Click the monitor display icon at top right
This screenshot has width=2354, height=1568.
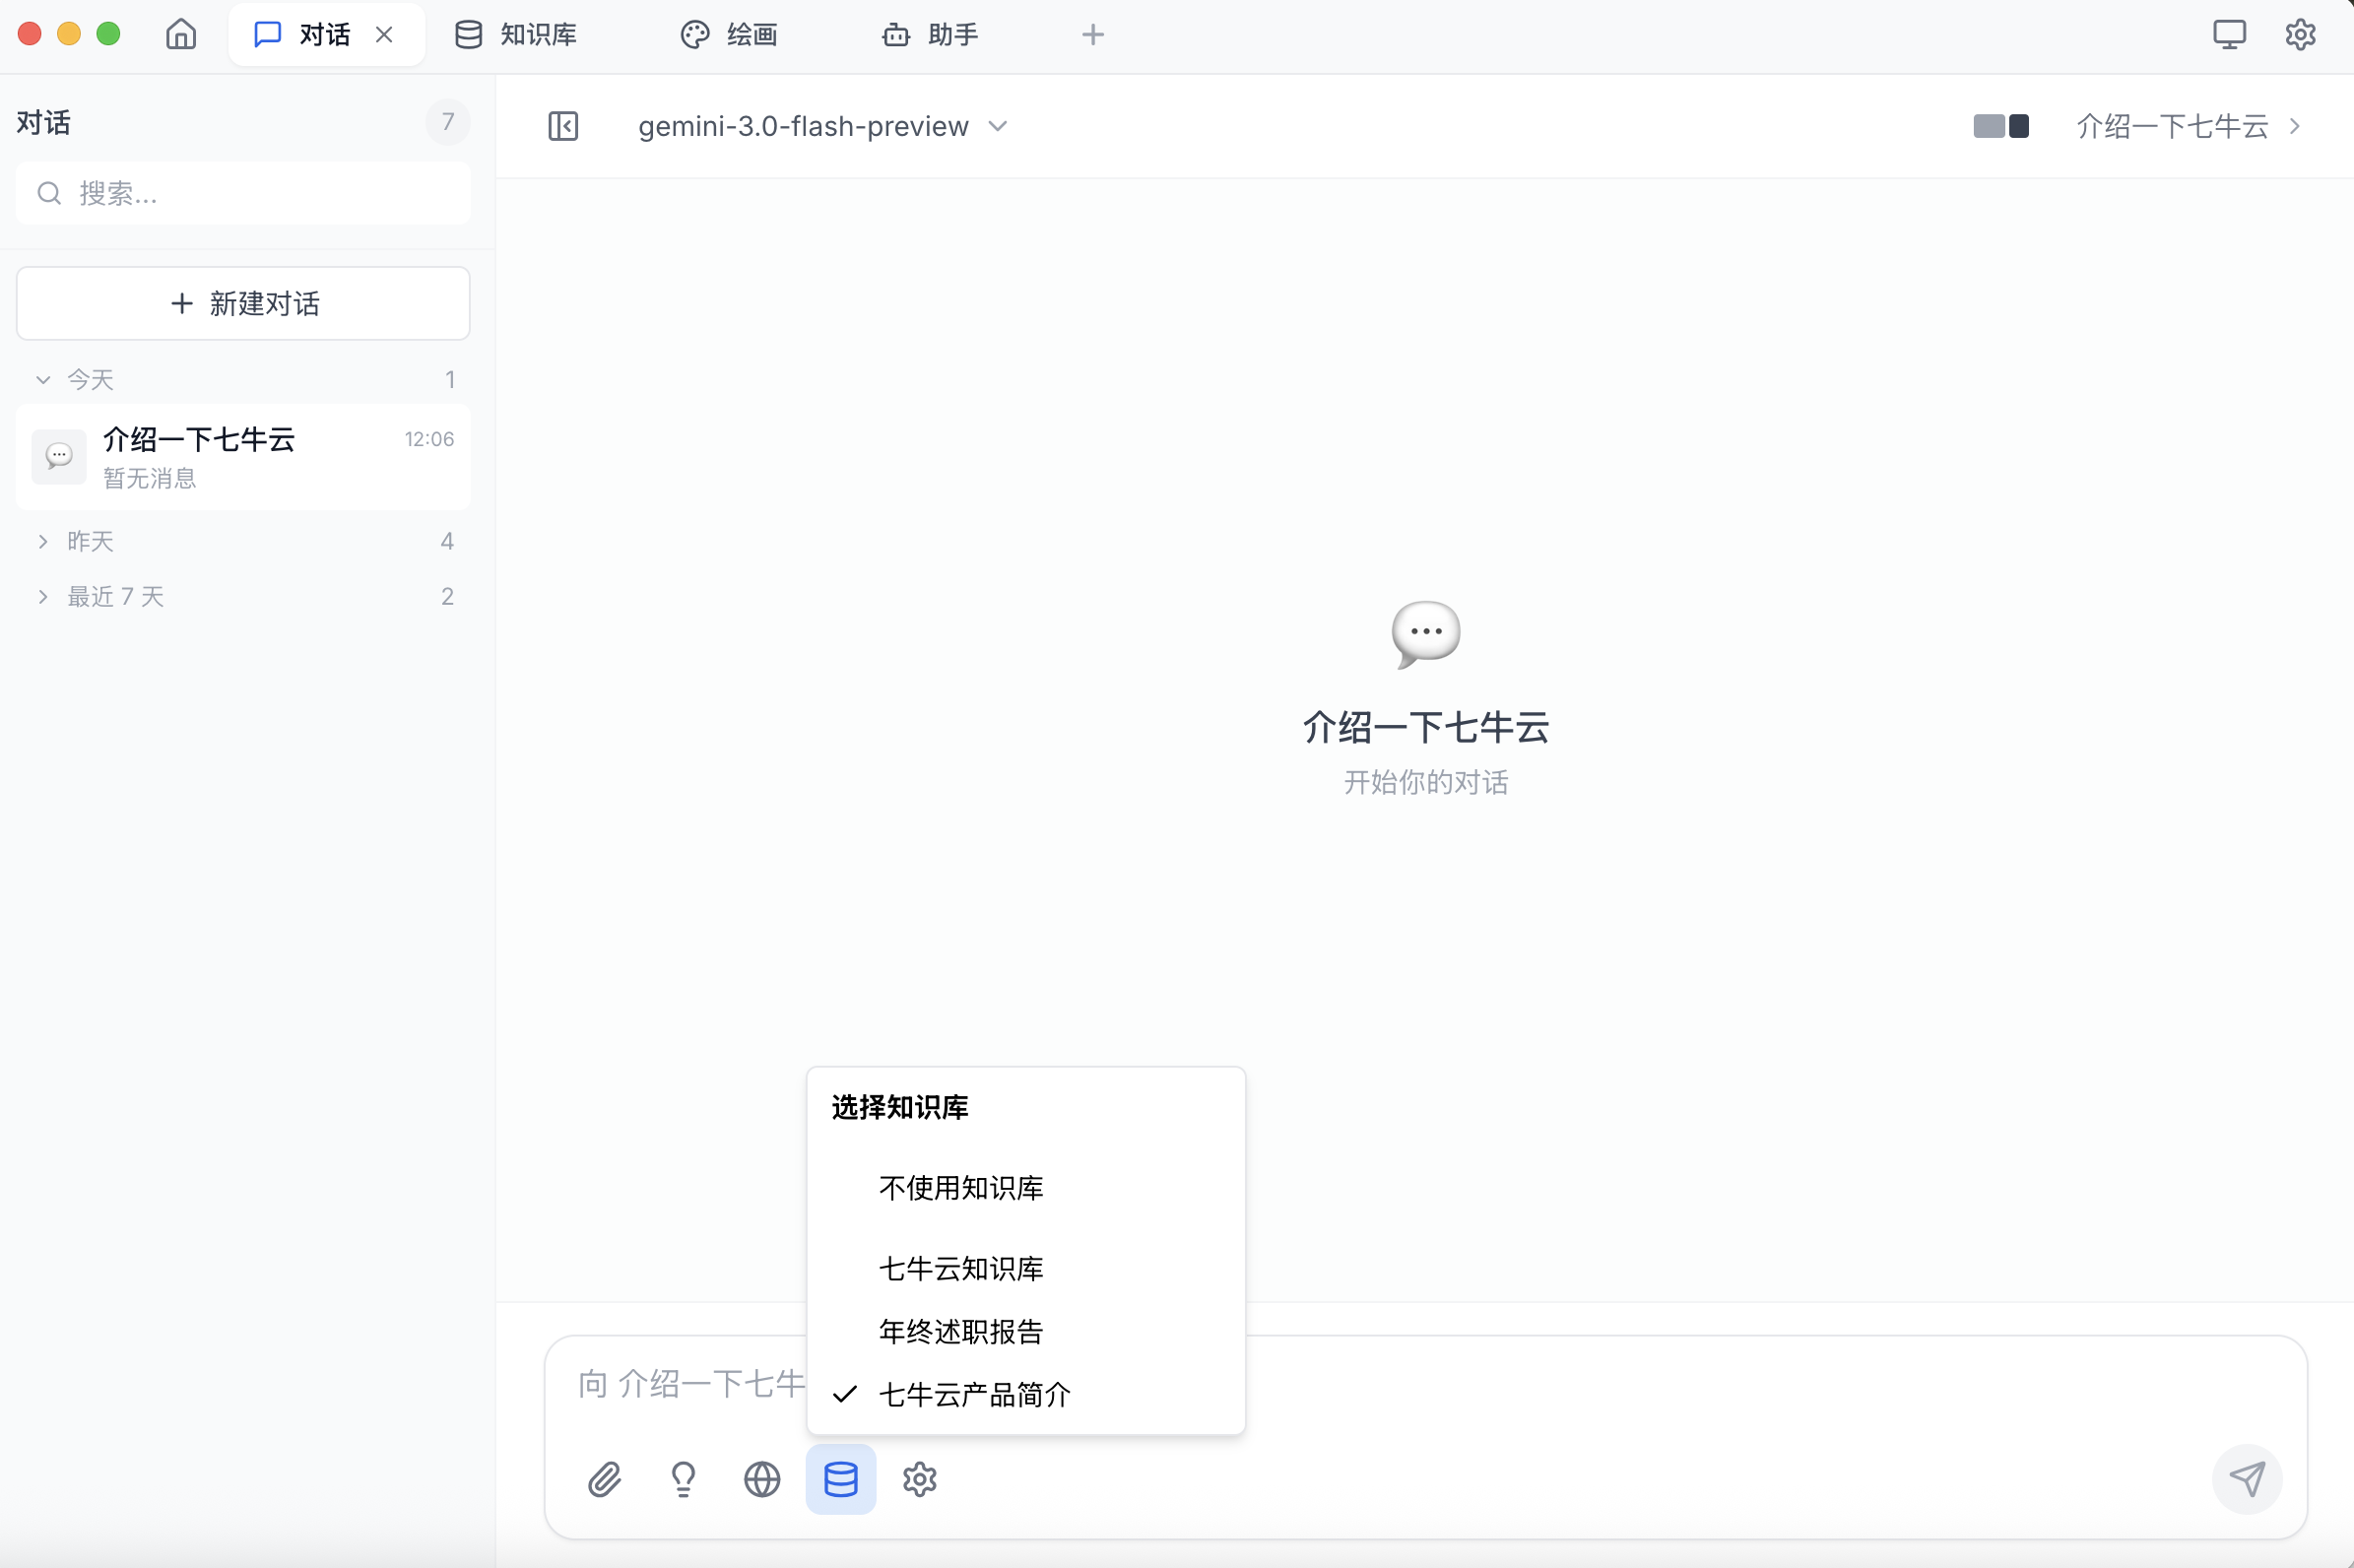[2229, 33]
